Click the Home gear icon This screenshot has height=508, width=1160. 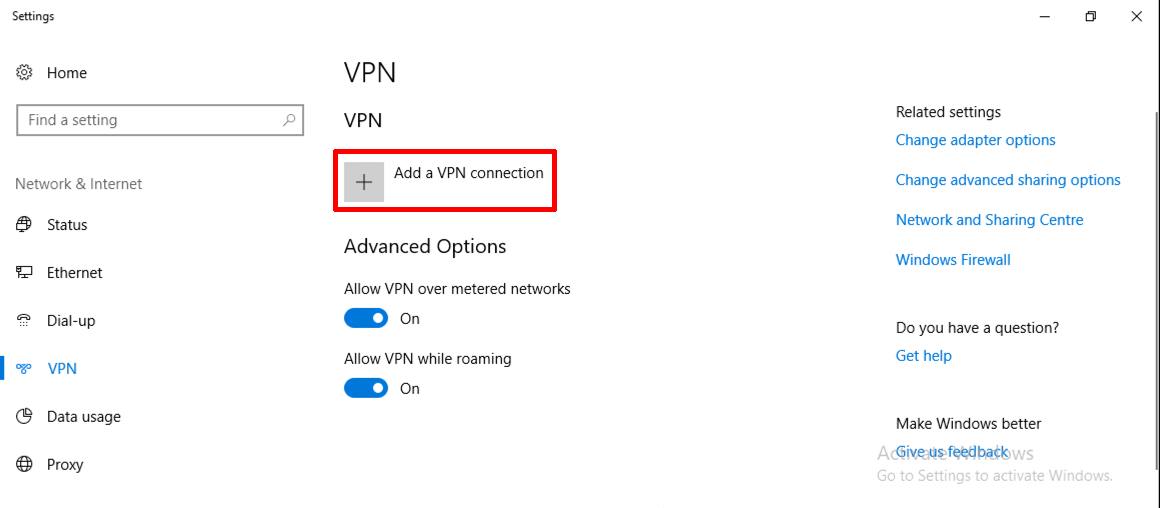tap(24, 72)
